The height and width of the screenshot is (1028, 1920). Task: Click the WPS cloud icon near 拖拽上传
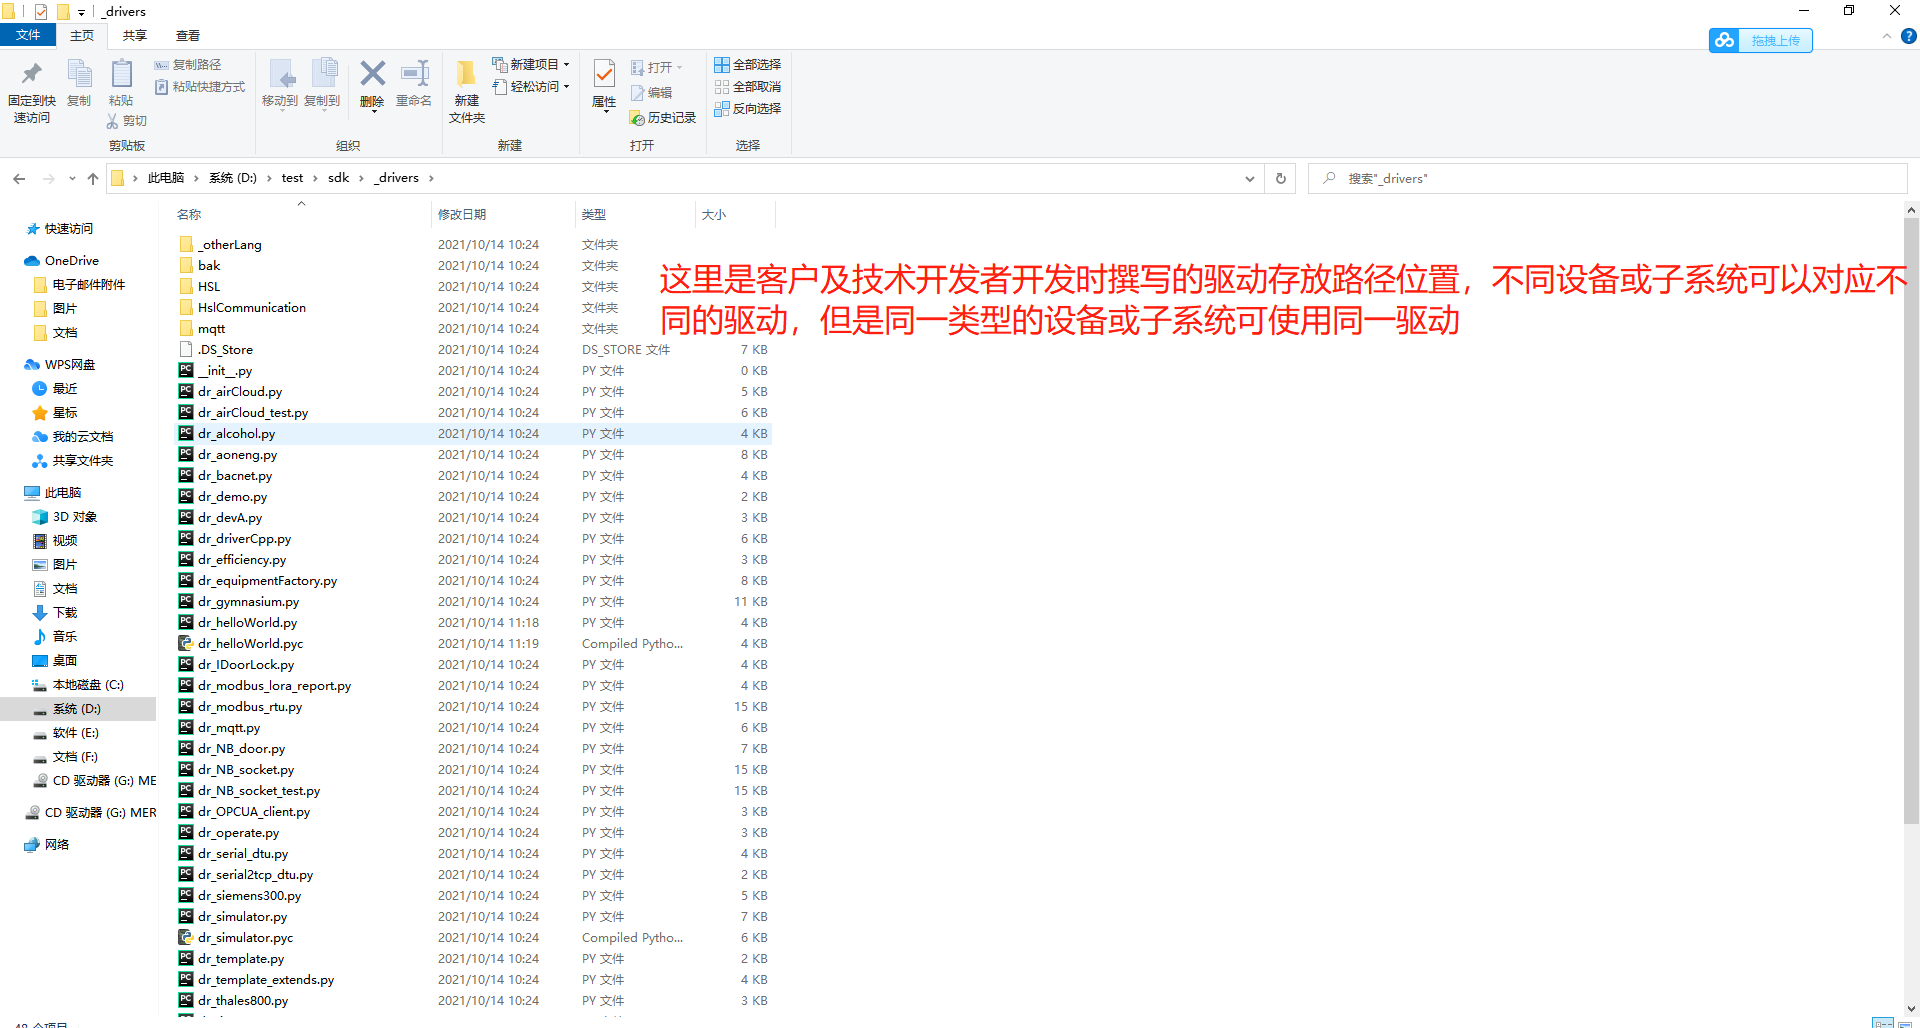tap(1724, 40)
